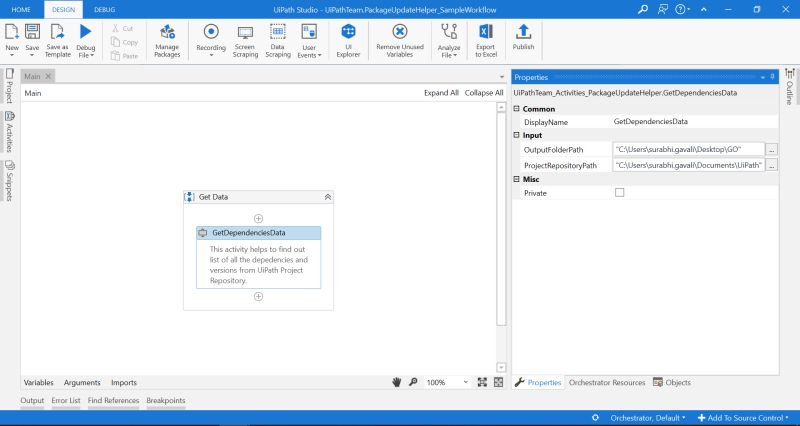Click Save as Template icon
The width and height of the screenshot is (800, 426).
[x=57, y=32]
